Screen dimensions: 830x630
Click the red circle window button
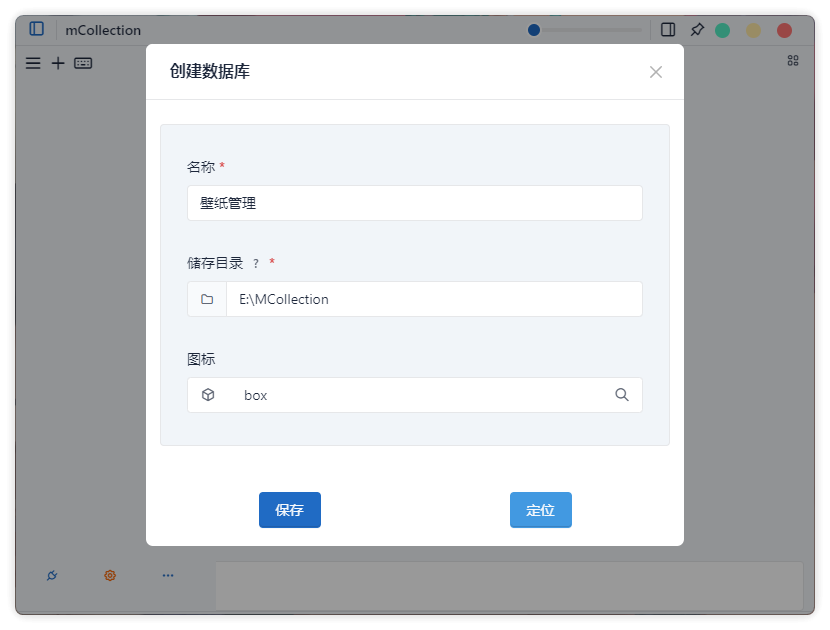[x=784, y=31]
